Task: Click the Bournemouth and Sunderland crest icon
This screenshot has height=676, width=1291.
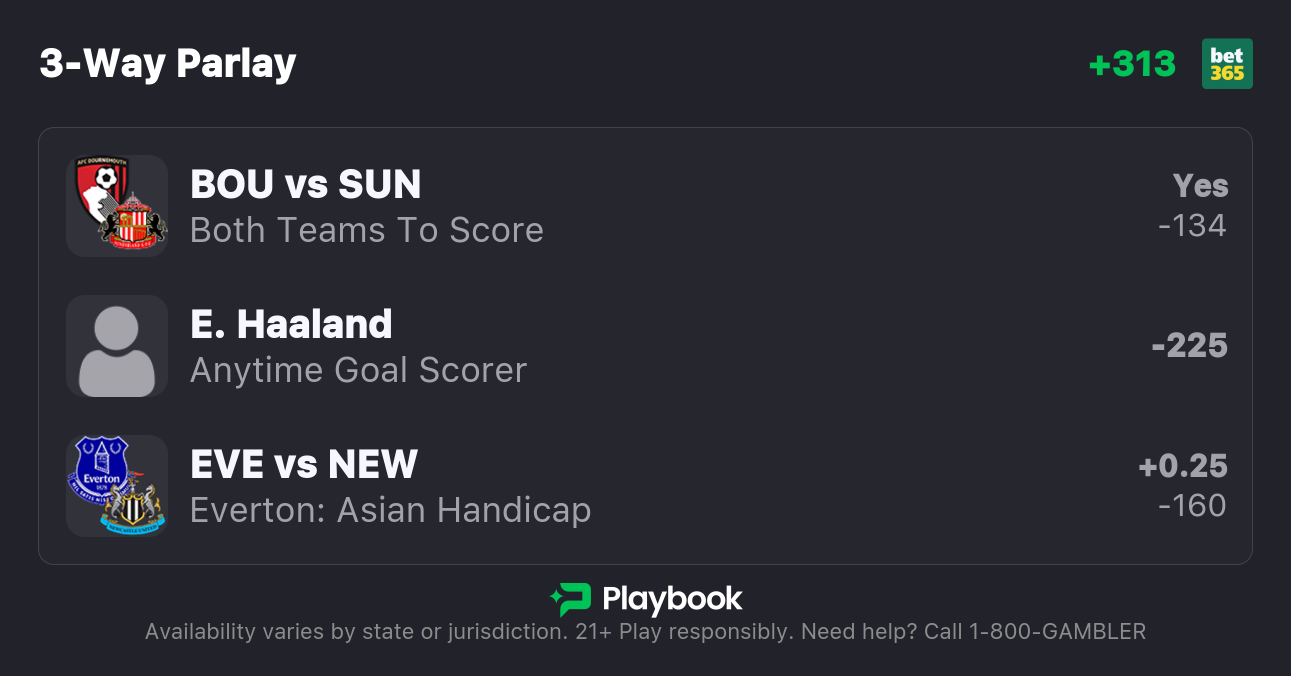Action: [117, 206]
